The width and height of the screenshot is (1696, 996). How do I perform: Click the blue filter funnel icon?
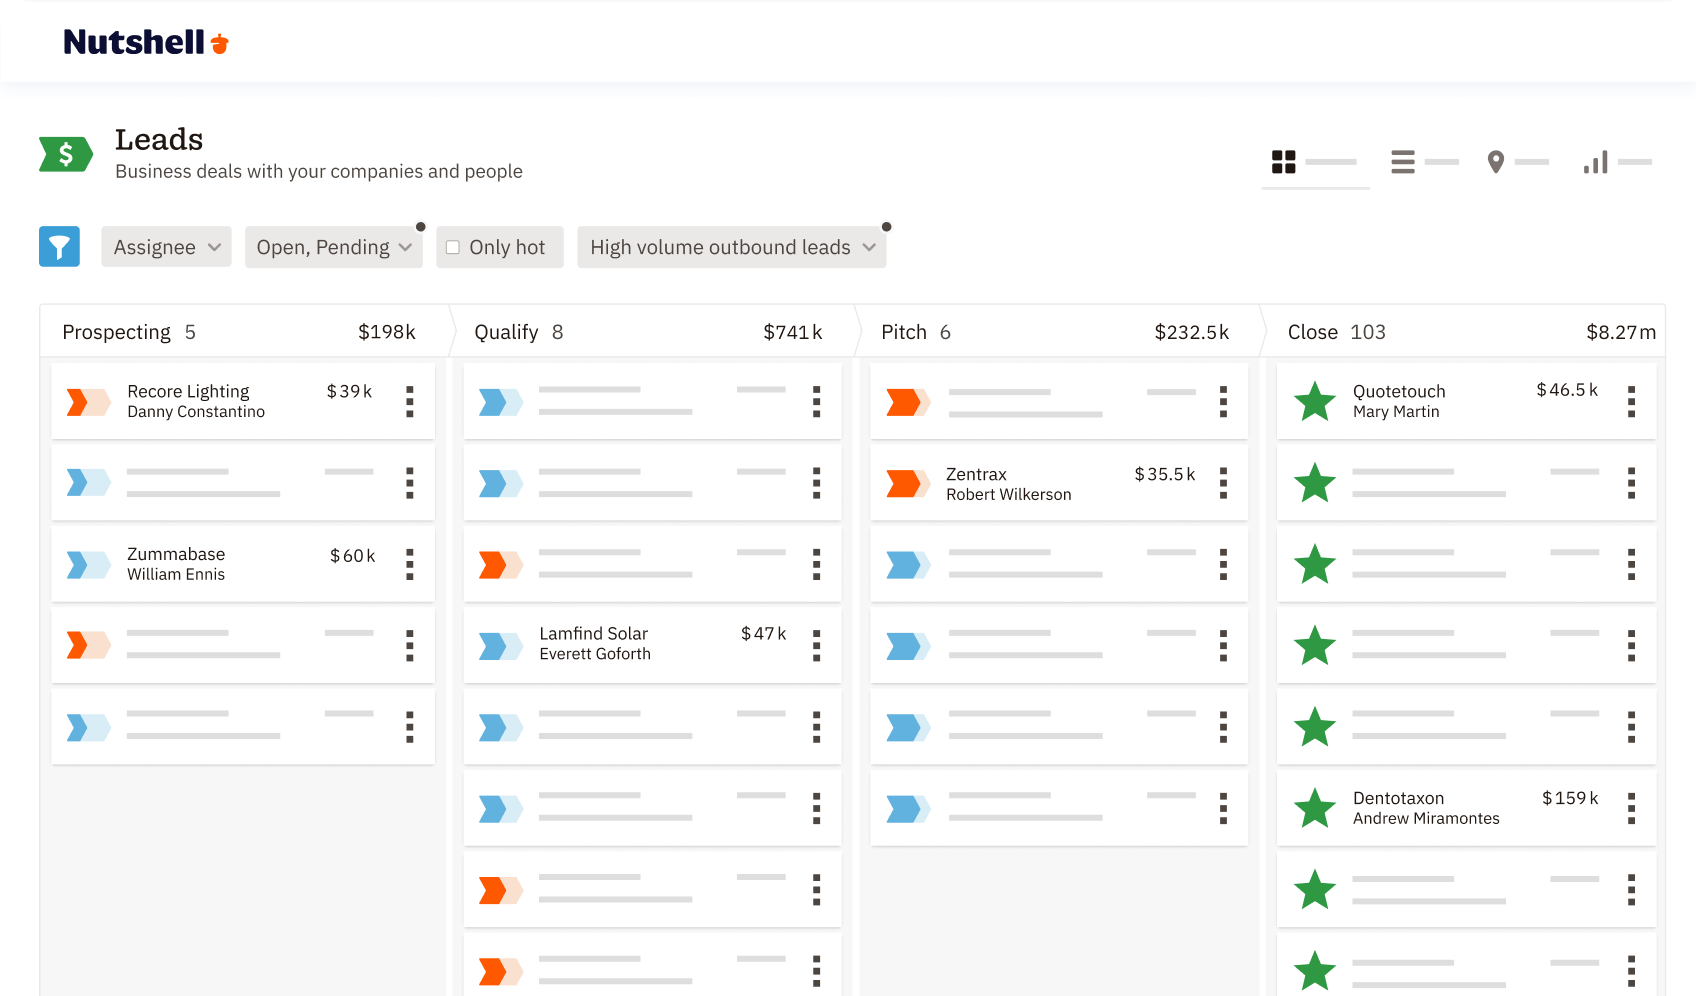[59, 246]
